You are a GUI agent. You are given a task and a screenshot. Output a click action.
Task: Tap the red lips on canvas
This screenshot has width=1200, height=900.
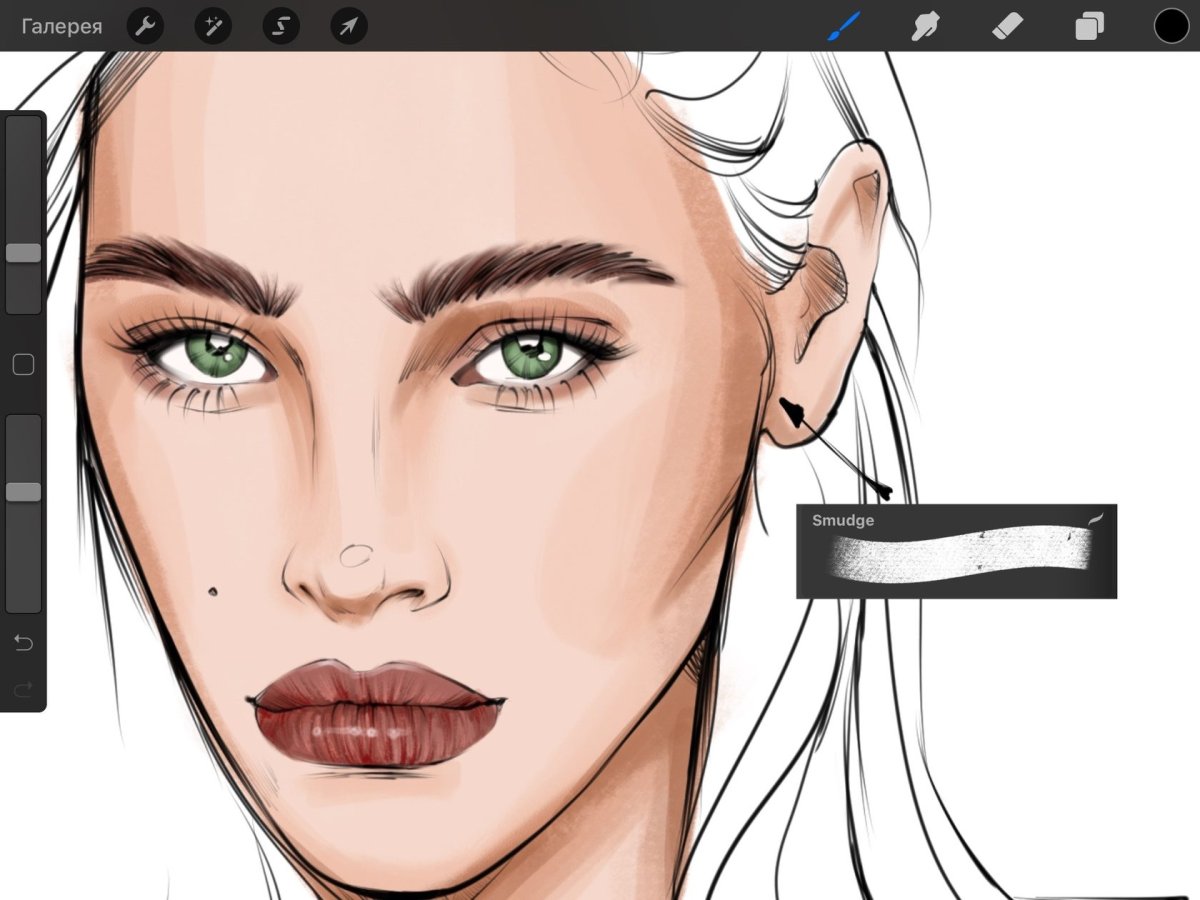pyautogui.click(x=373, y=715)
